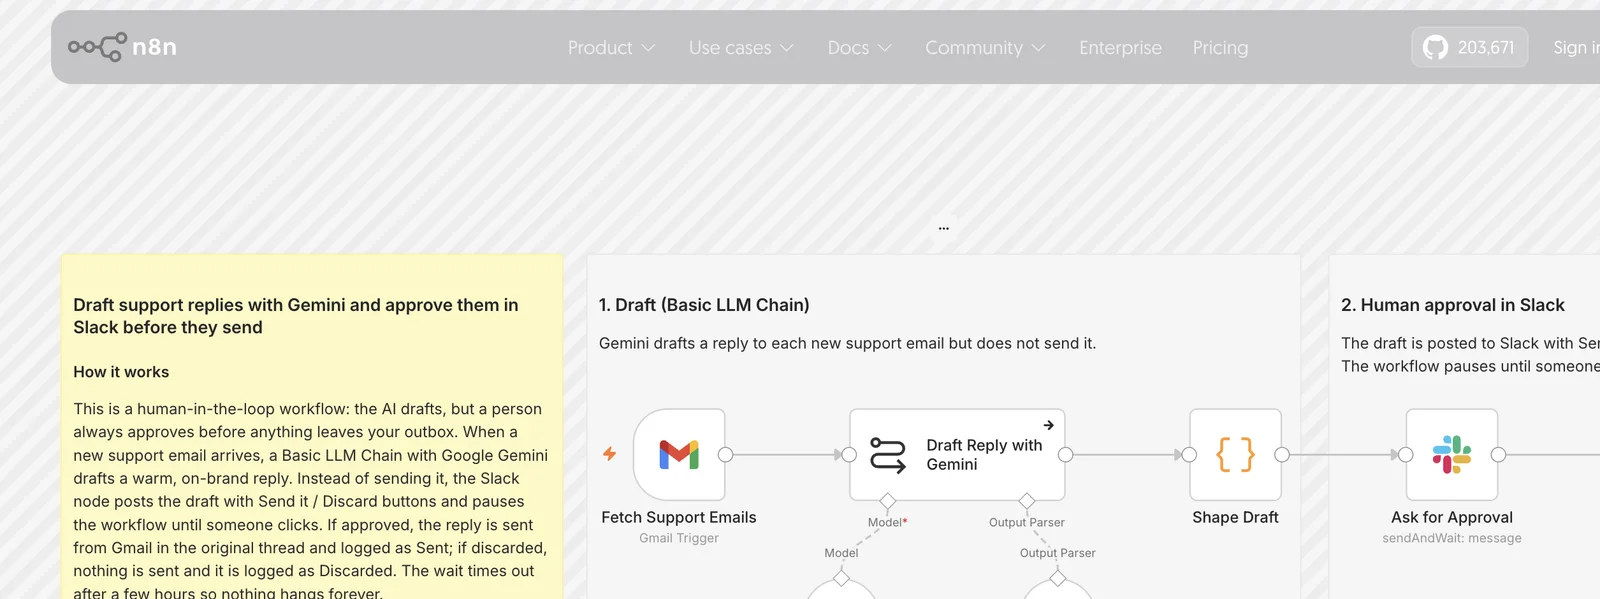Click the Output Parser diamond connector

[1026, 500]
